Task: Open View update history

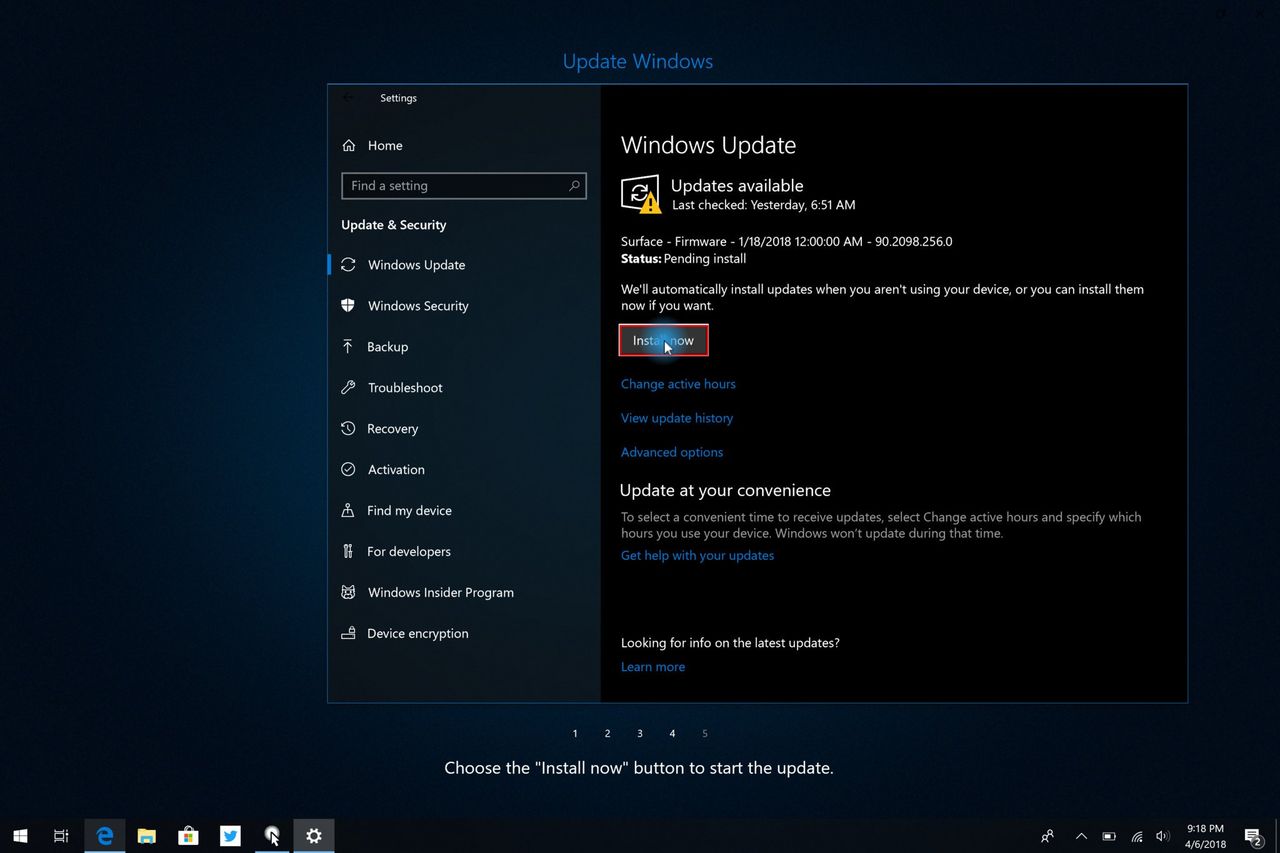Action: click(x=677, y=418)
